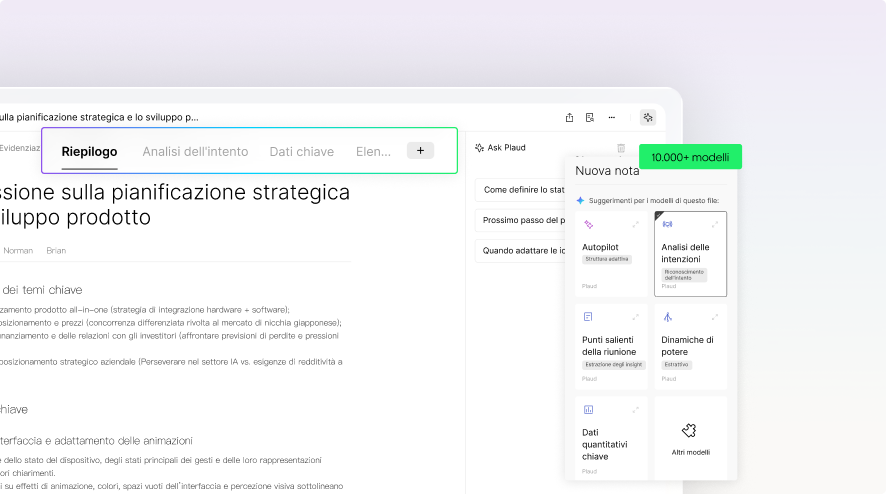Screen dimensions: 886x494
Task: Click the share/export icon in top toolbar
Action: 569,117
